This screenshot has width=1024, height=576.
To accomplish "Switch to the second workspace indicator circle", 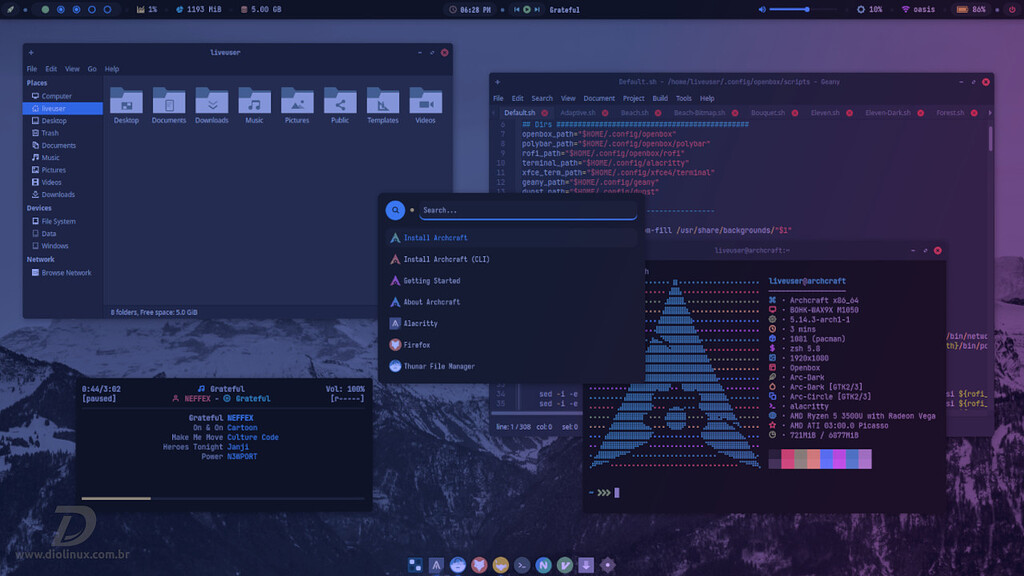I will pos(60,9).
